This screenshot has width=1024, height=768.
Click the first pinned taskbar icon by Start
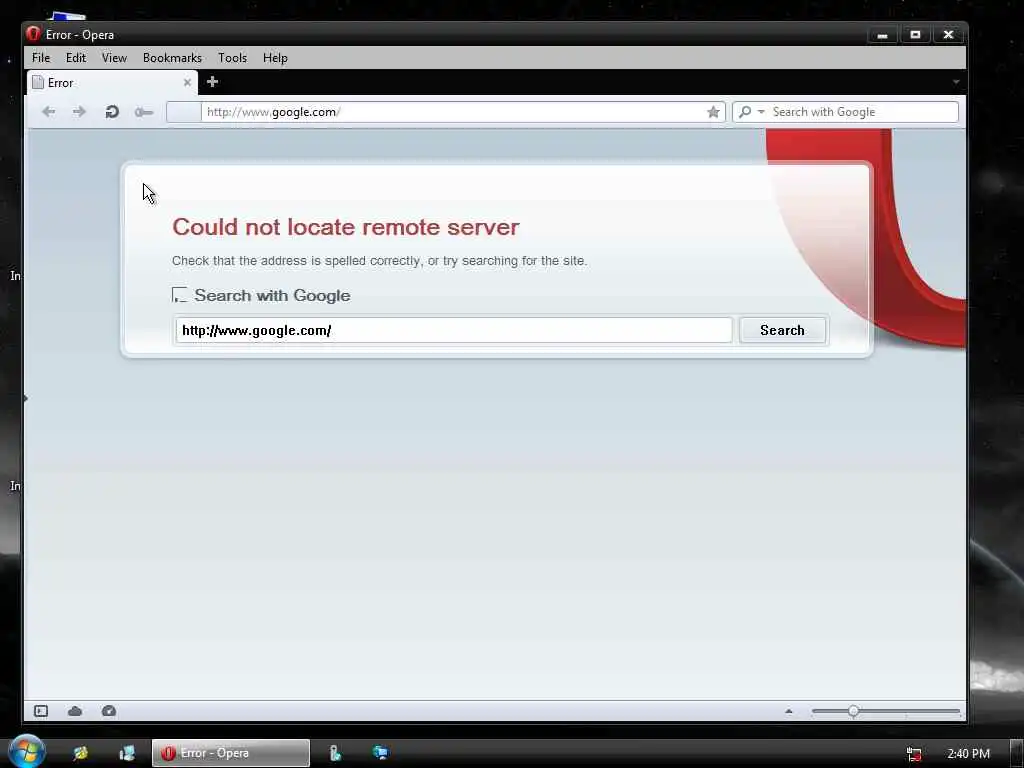pyautogui.click(x=80, y=753)
